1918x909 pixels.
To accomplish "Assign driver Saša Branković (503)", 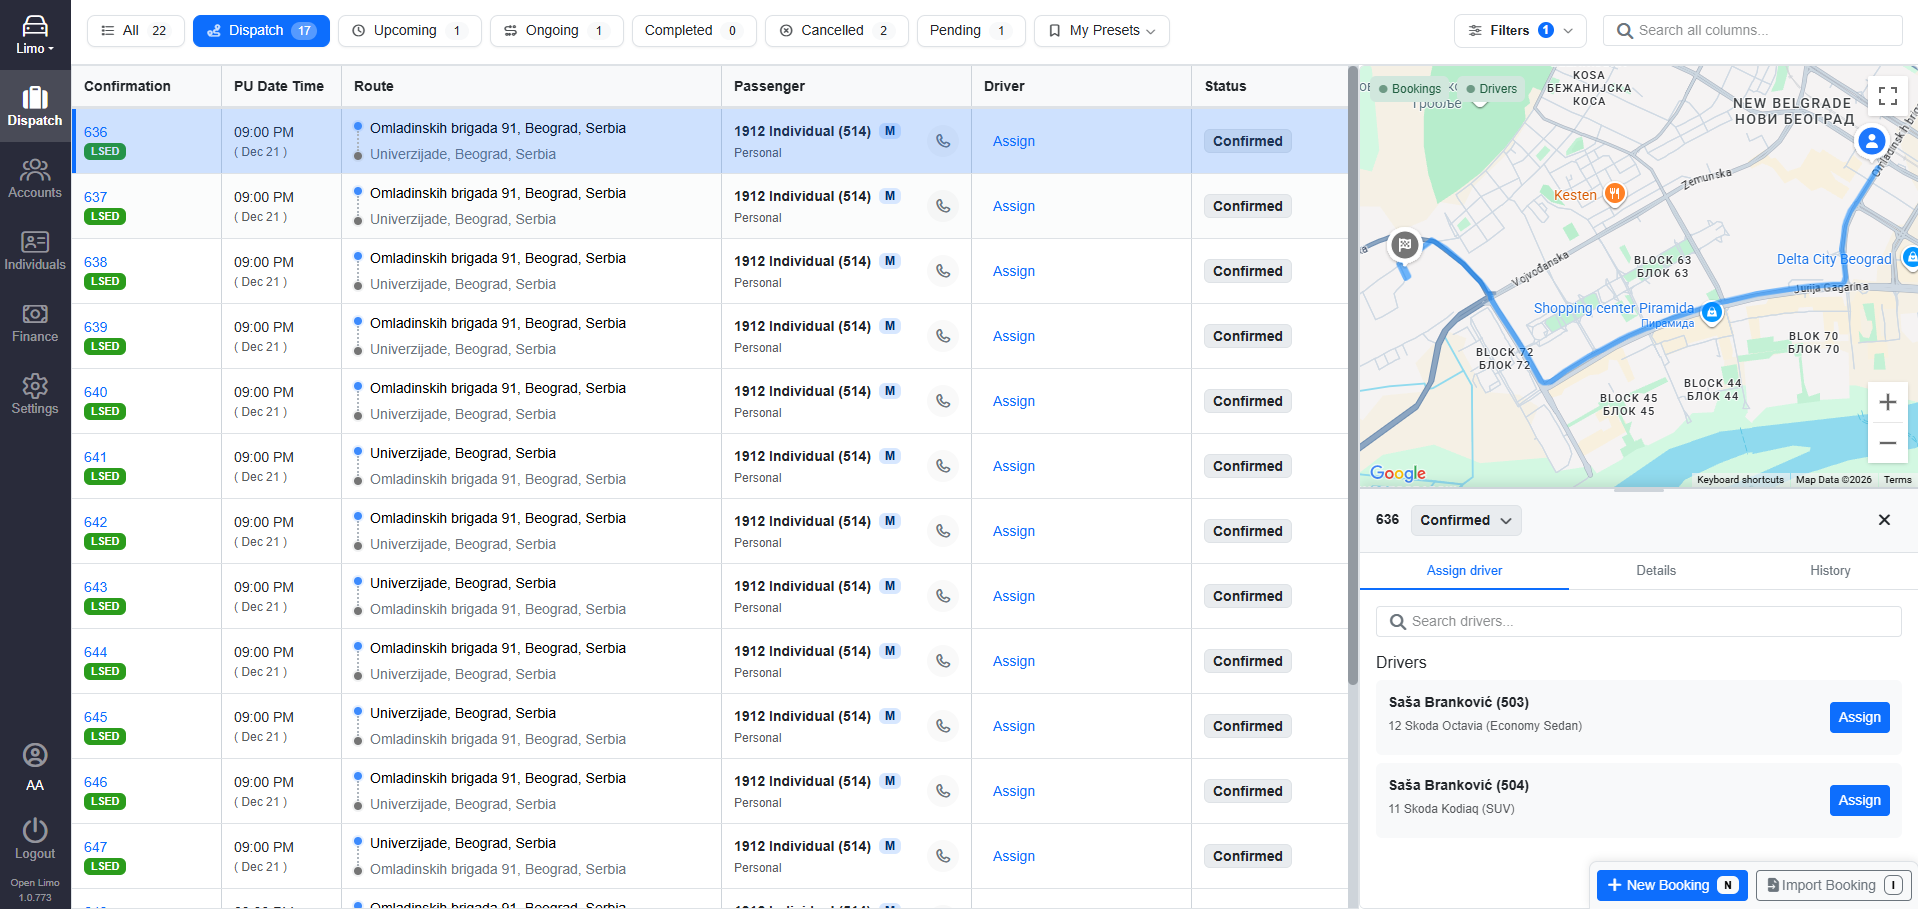I will pos(1858,717).
